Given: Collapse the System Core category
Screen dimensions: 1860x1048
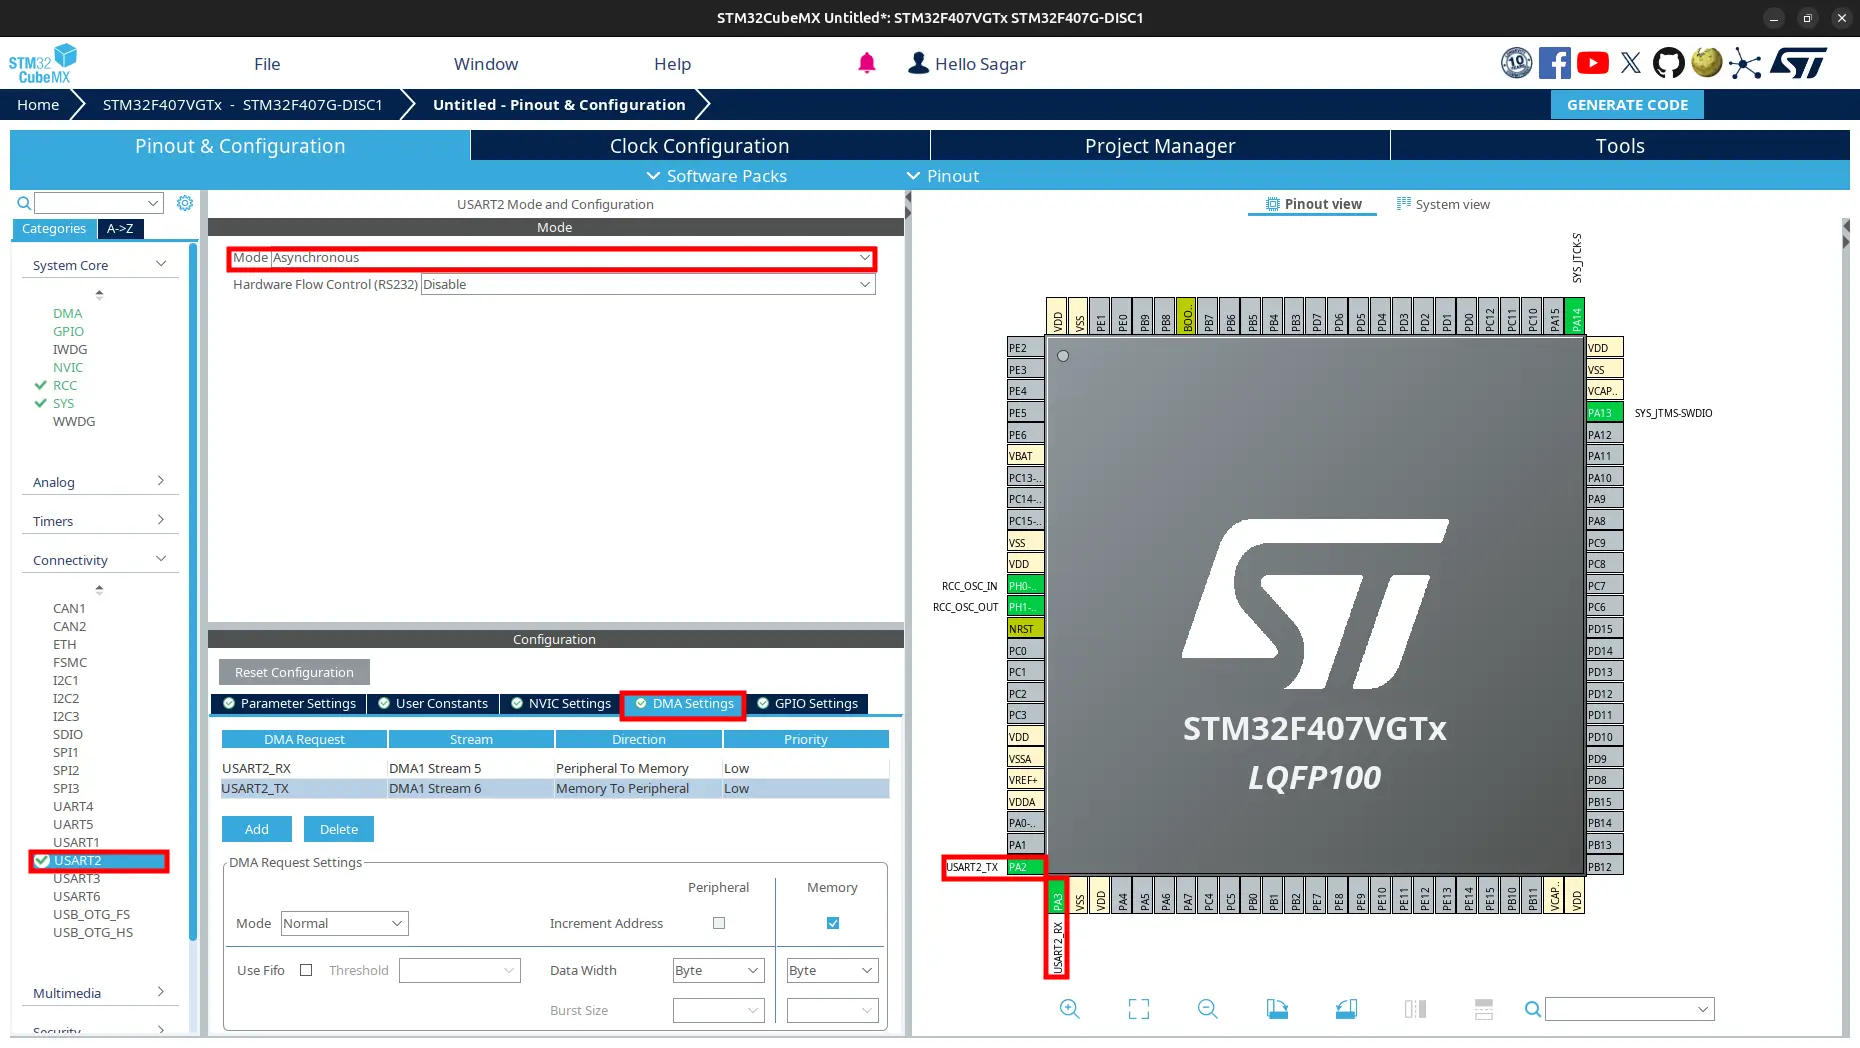Looking at the screenshot, I should (99, 265).
